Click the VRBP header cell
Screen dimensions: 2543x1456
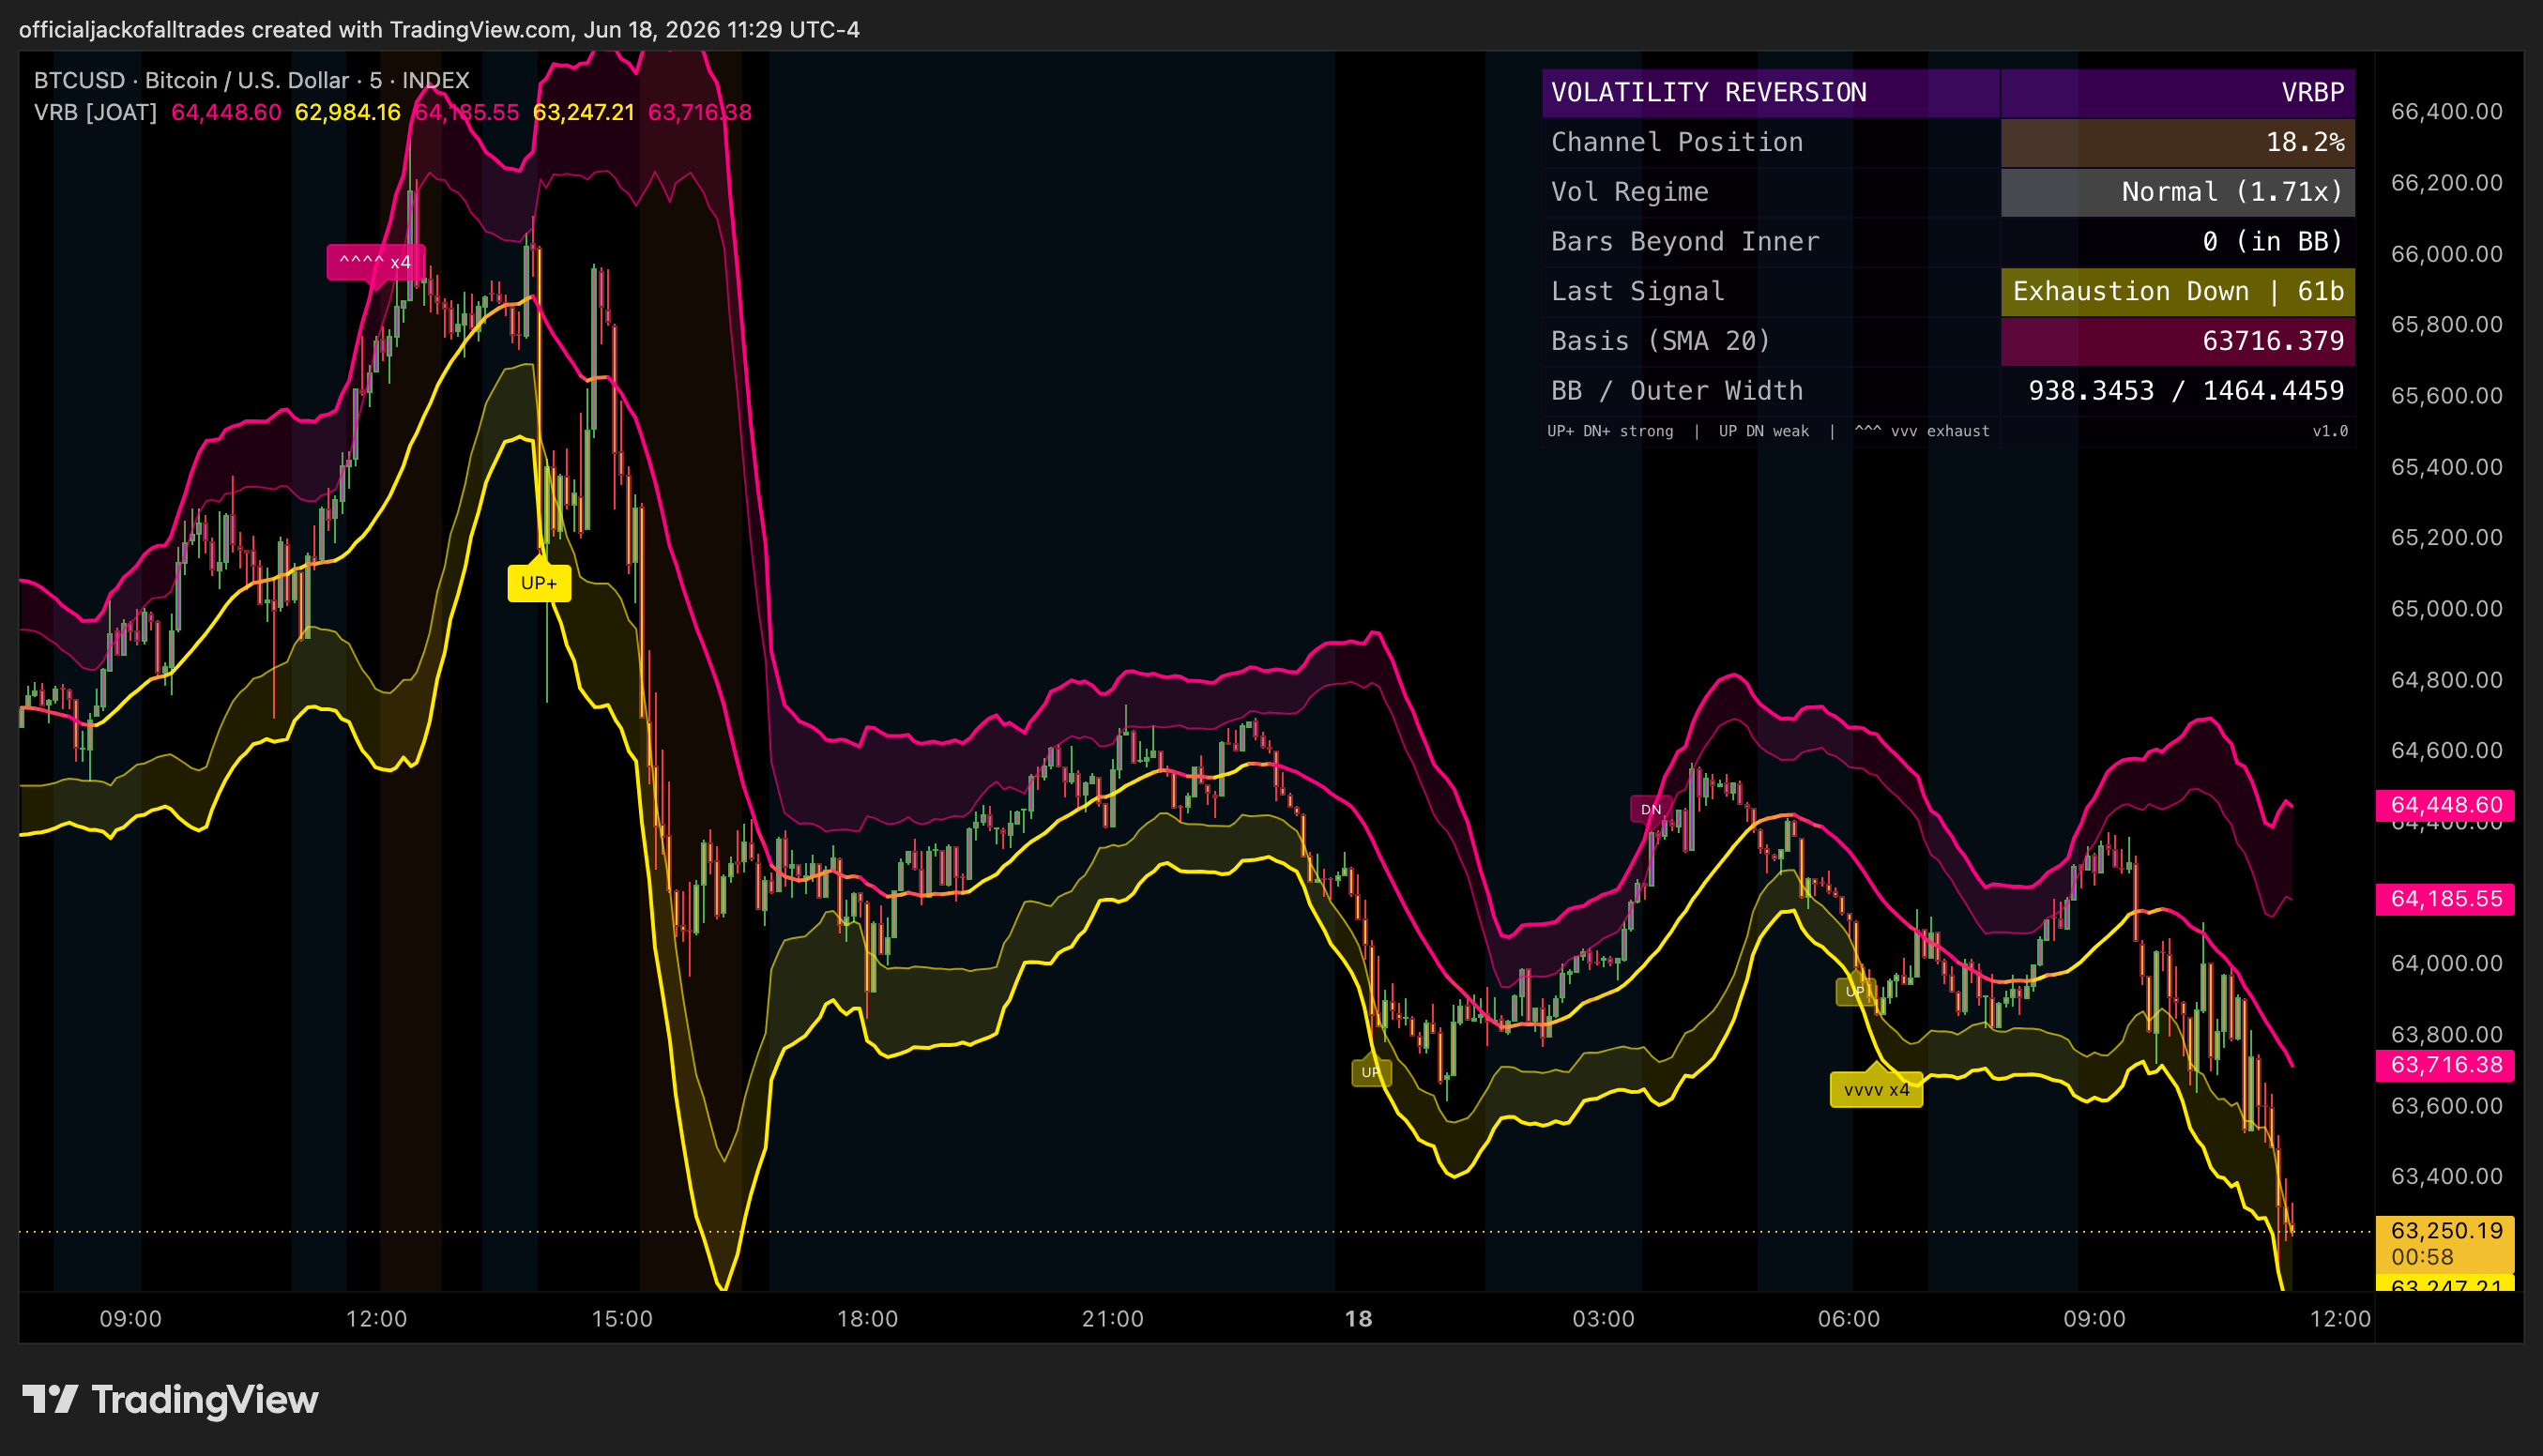point(2177,93)
